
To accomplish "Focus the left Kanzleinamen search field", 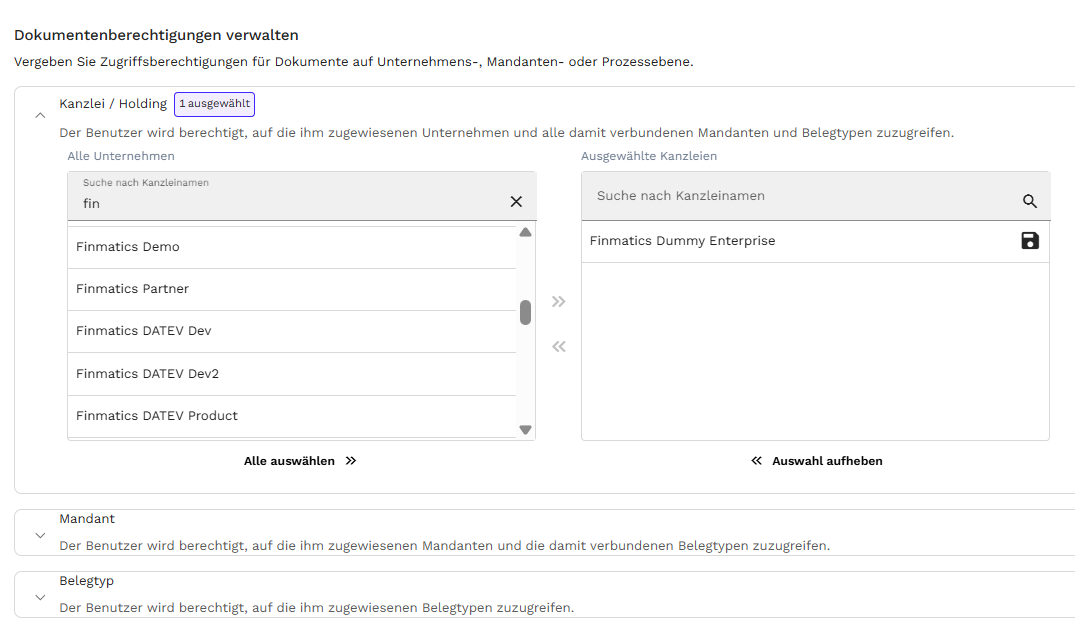I will click(290, 203).
